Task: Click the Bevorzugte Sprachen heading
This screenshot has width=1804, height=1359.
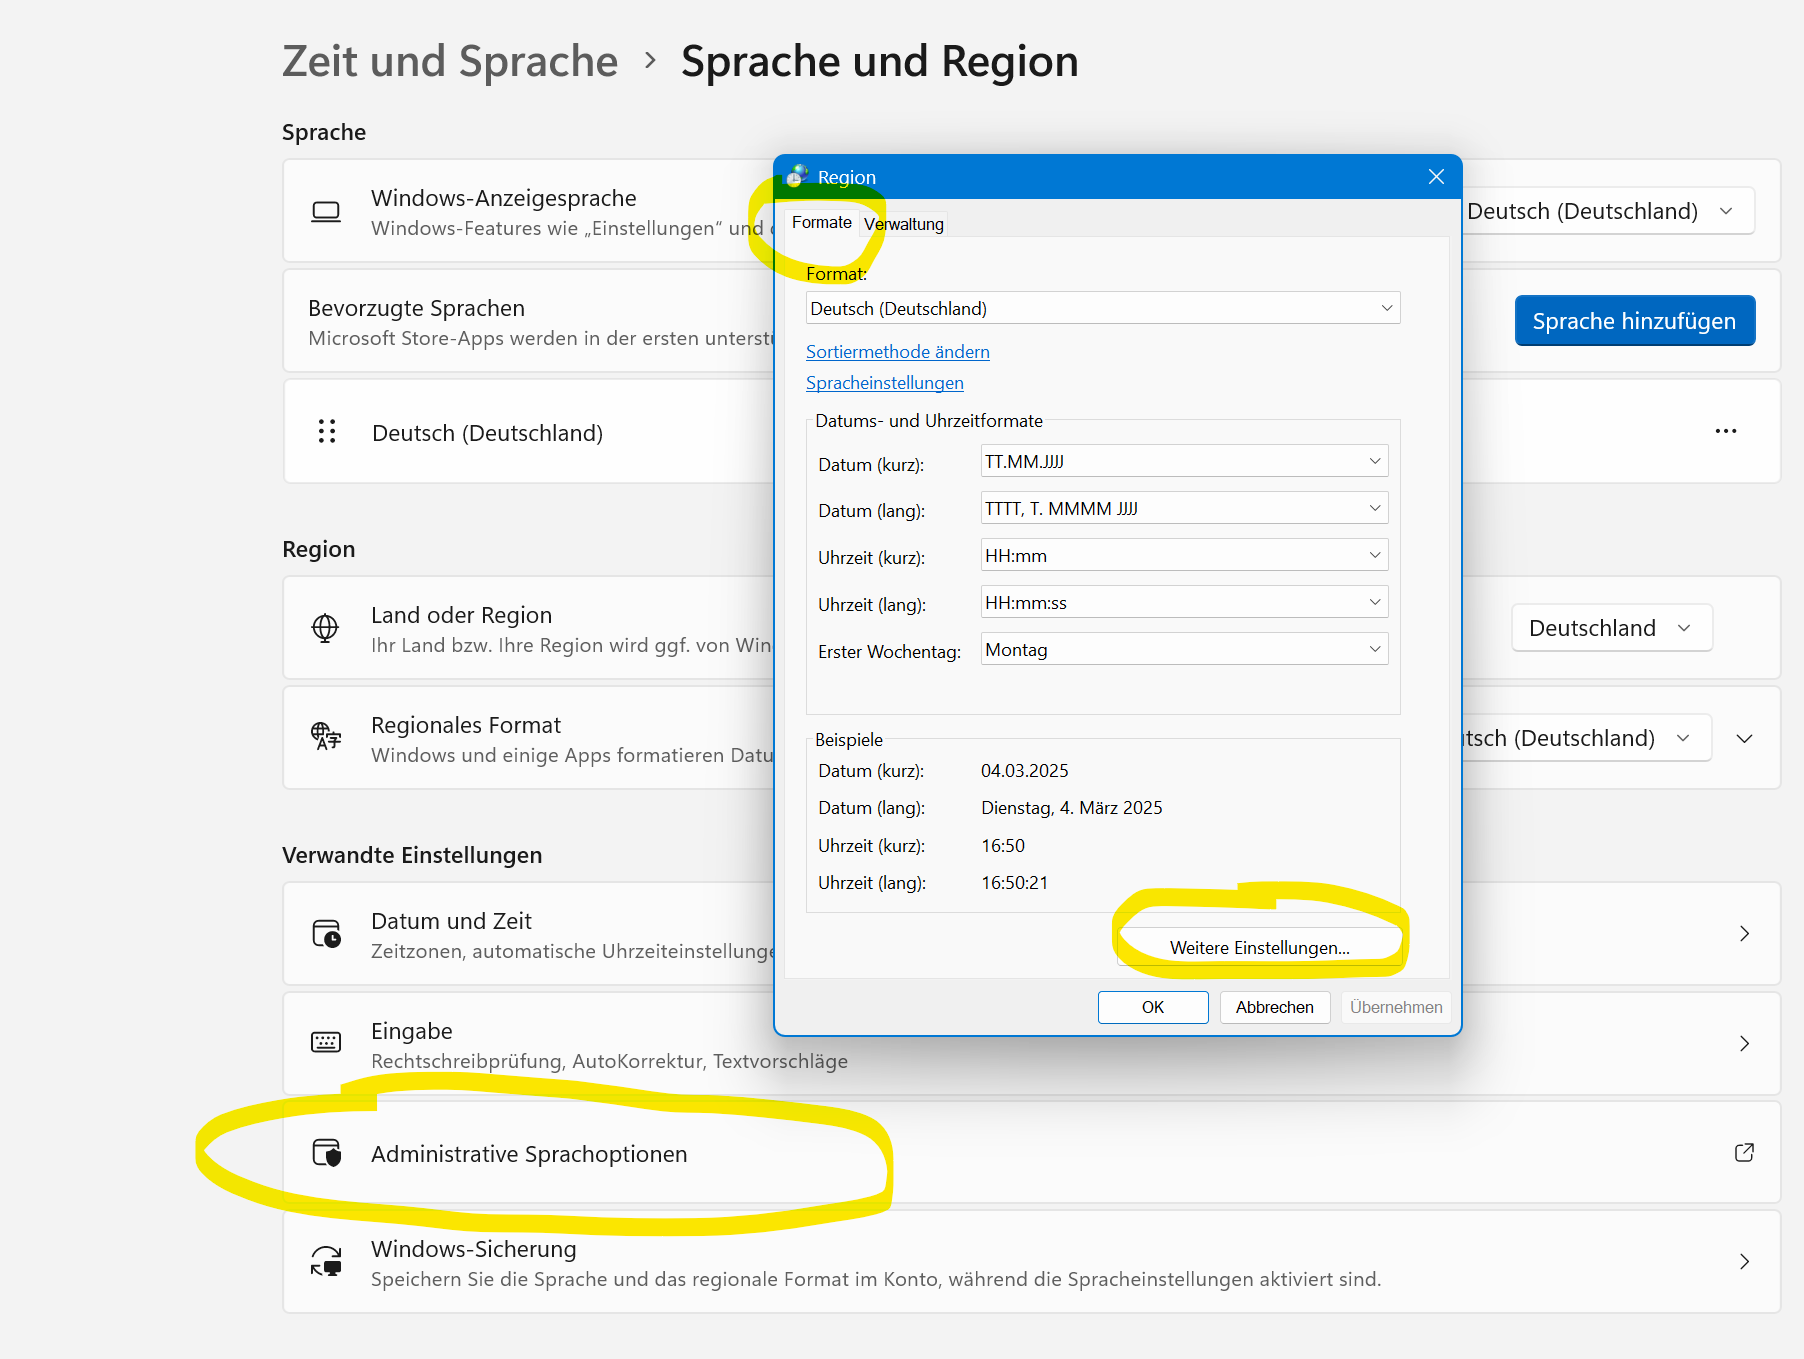Action: (416, 308)
